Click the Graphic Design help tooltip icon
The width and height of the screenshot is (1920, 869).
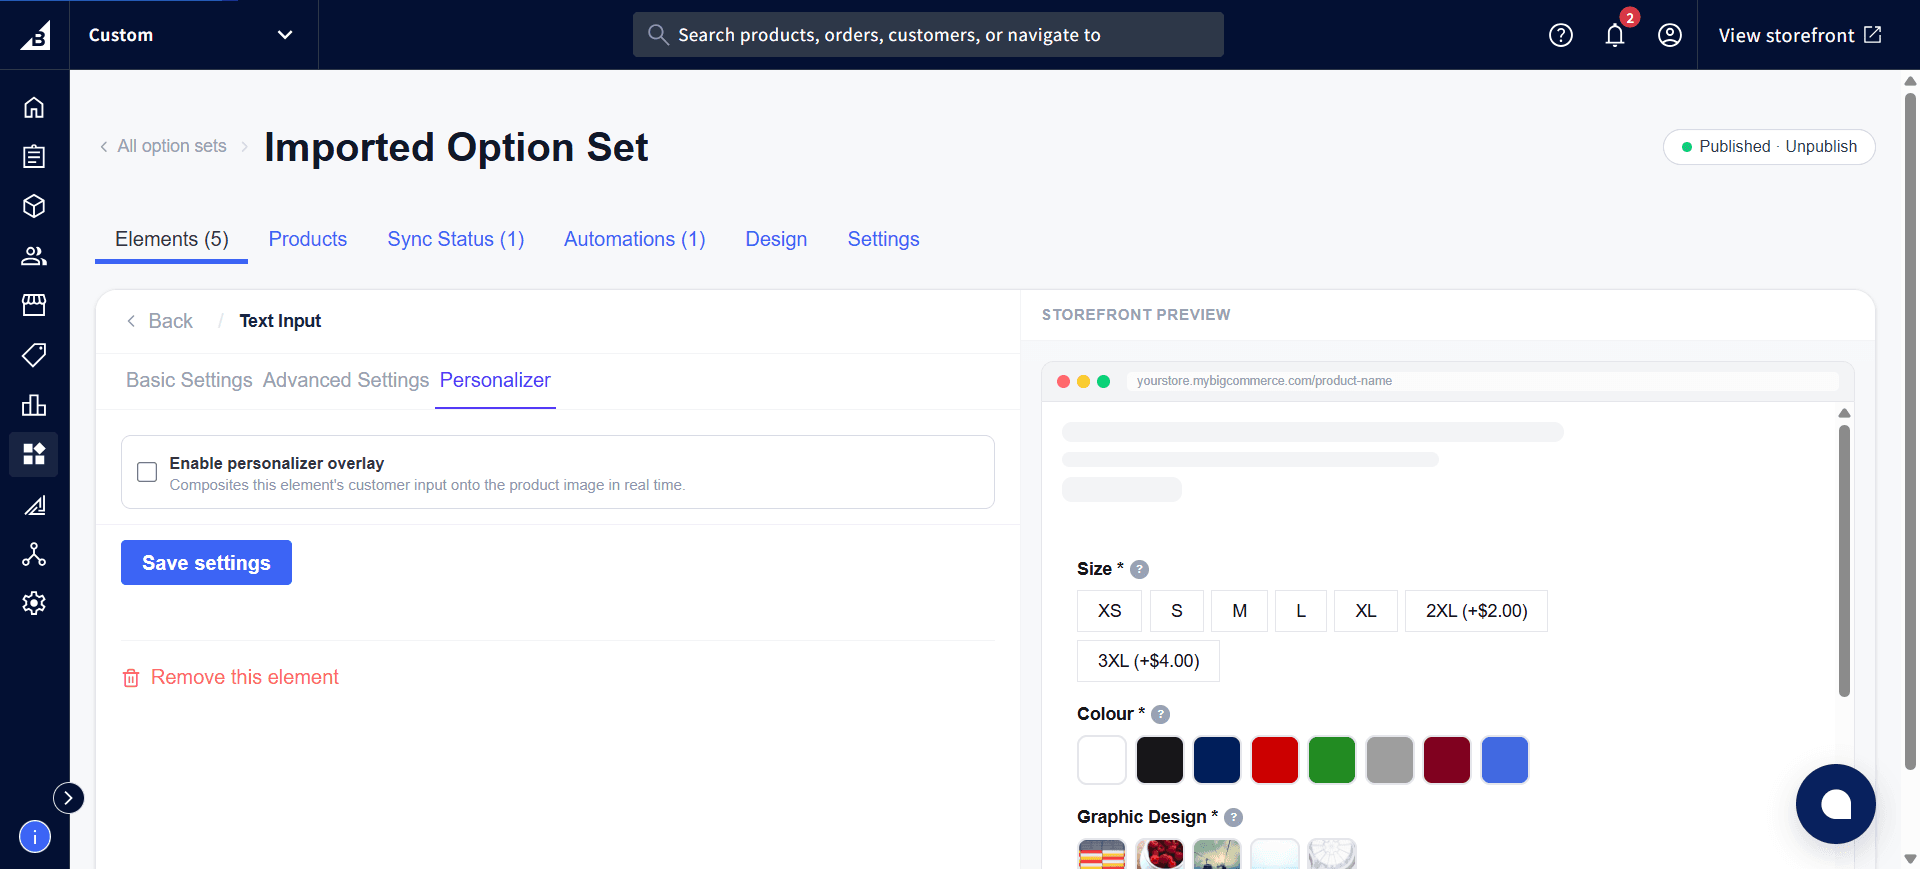(1234, 817)
